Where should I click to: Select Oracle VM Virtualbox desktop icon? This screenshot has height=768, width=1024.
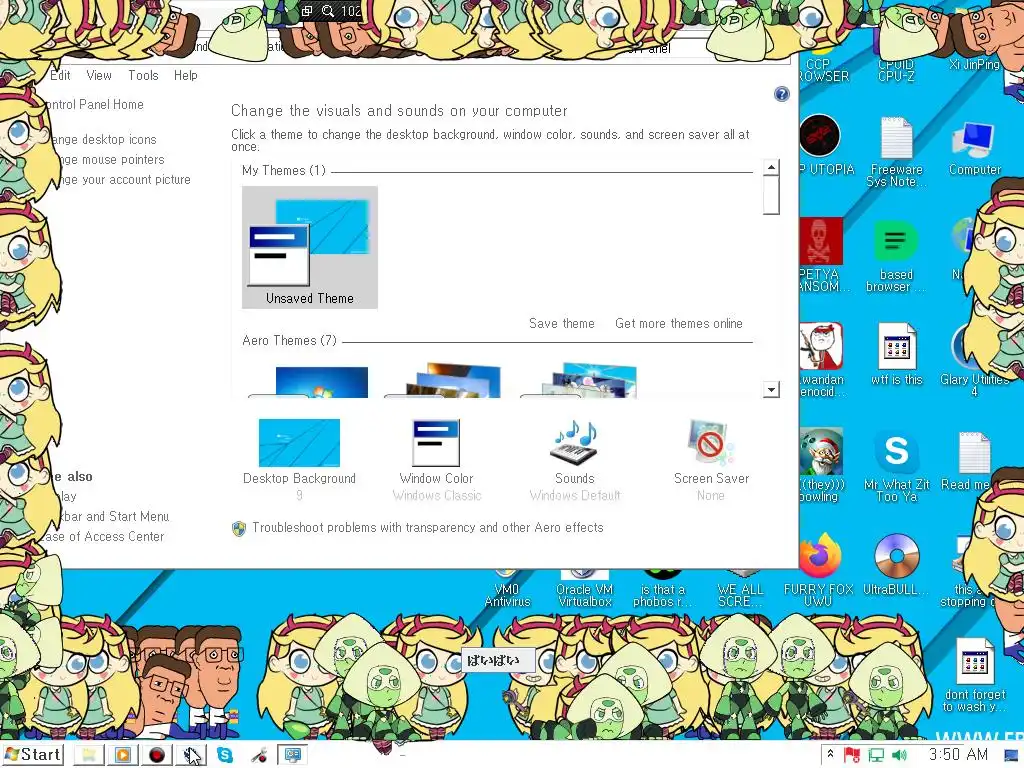pos(584,588)
